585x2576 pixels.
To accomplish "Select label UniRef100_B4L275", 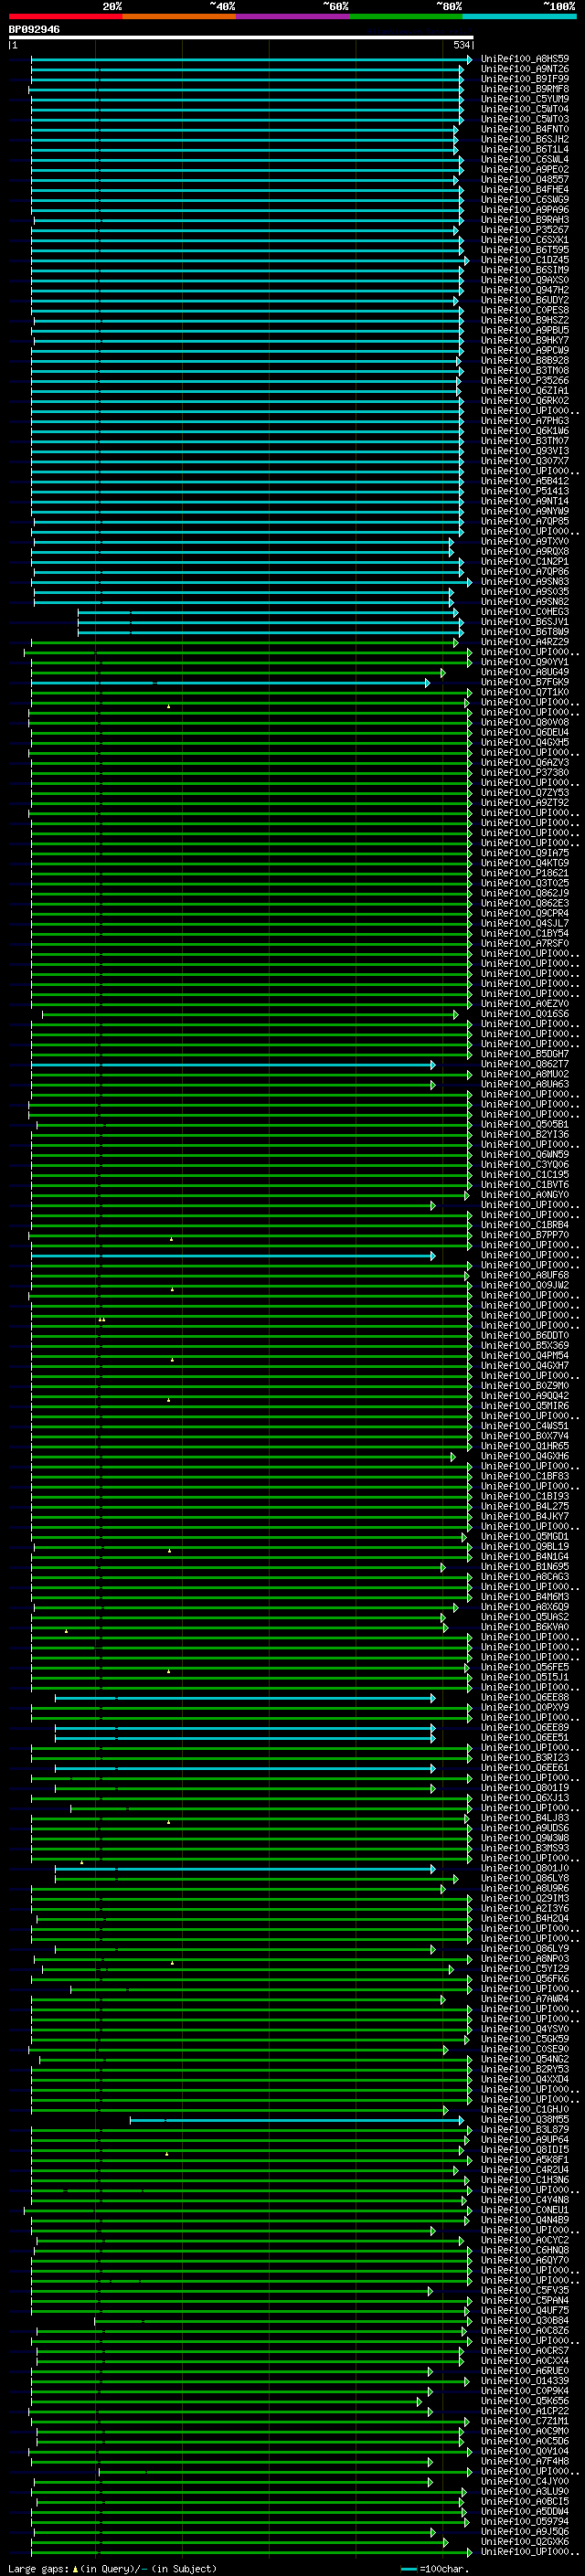I will tap(525, 1507).
